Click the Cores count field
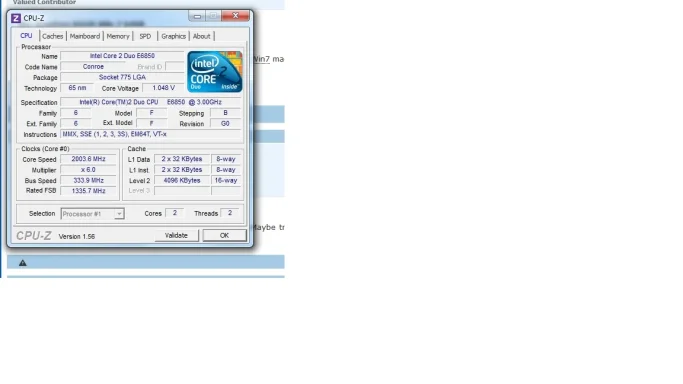 coord(175,213)
